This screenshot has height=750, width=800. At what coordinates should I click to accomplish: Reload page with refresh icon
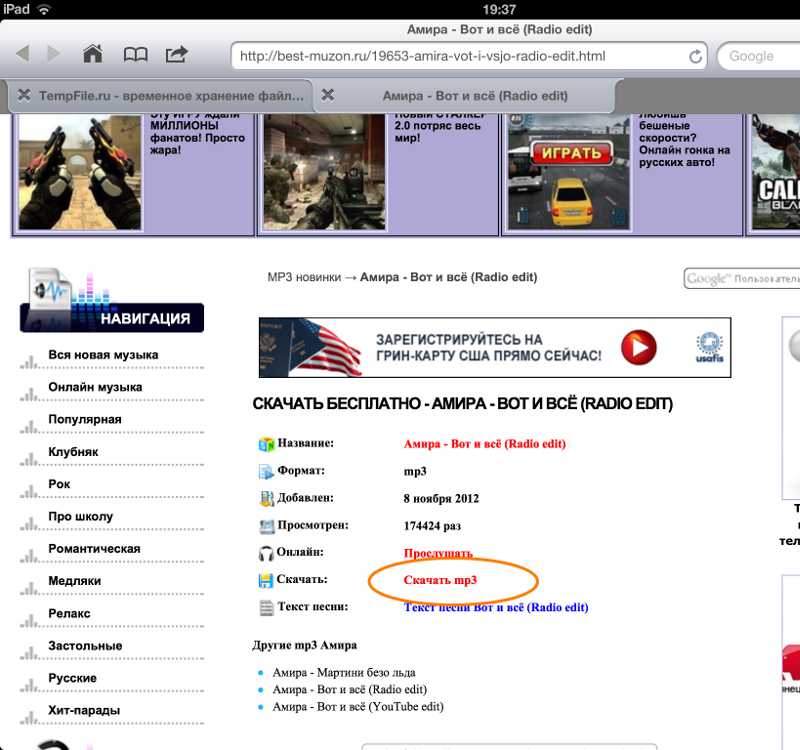[x=695, y=56]
